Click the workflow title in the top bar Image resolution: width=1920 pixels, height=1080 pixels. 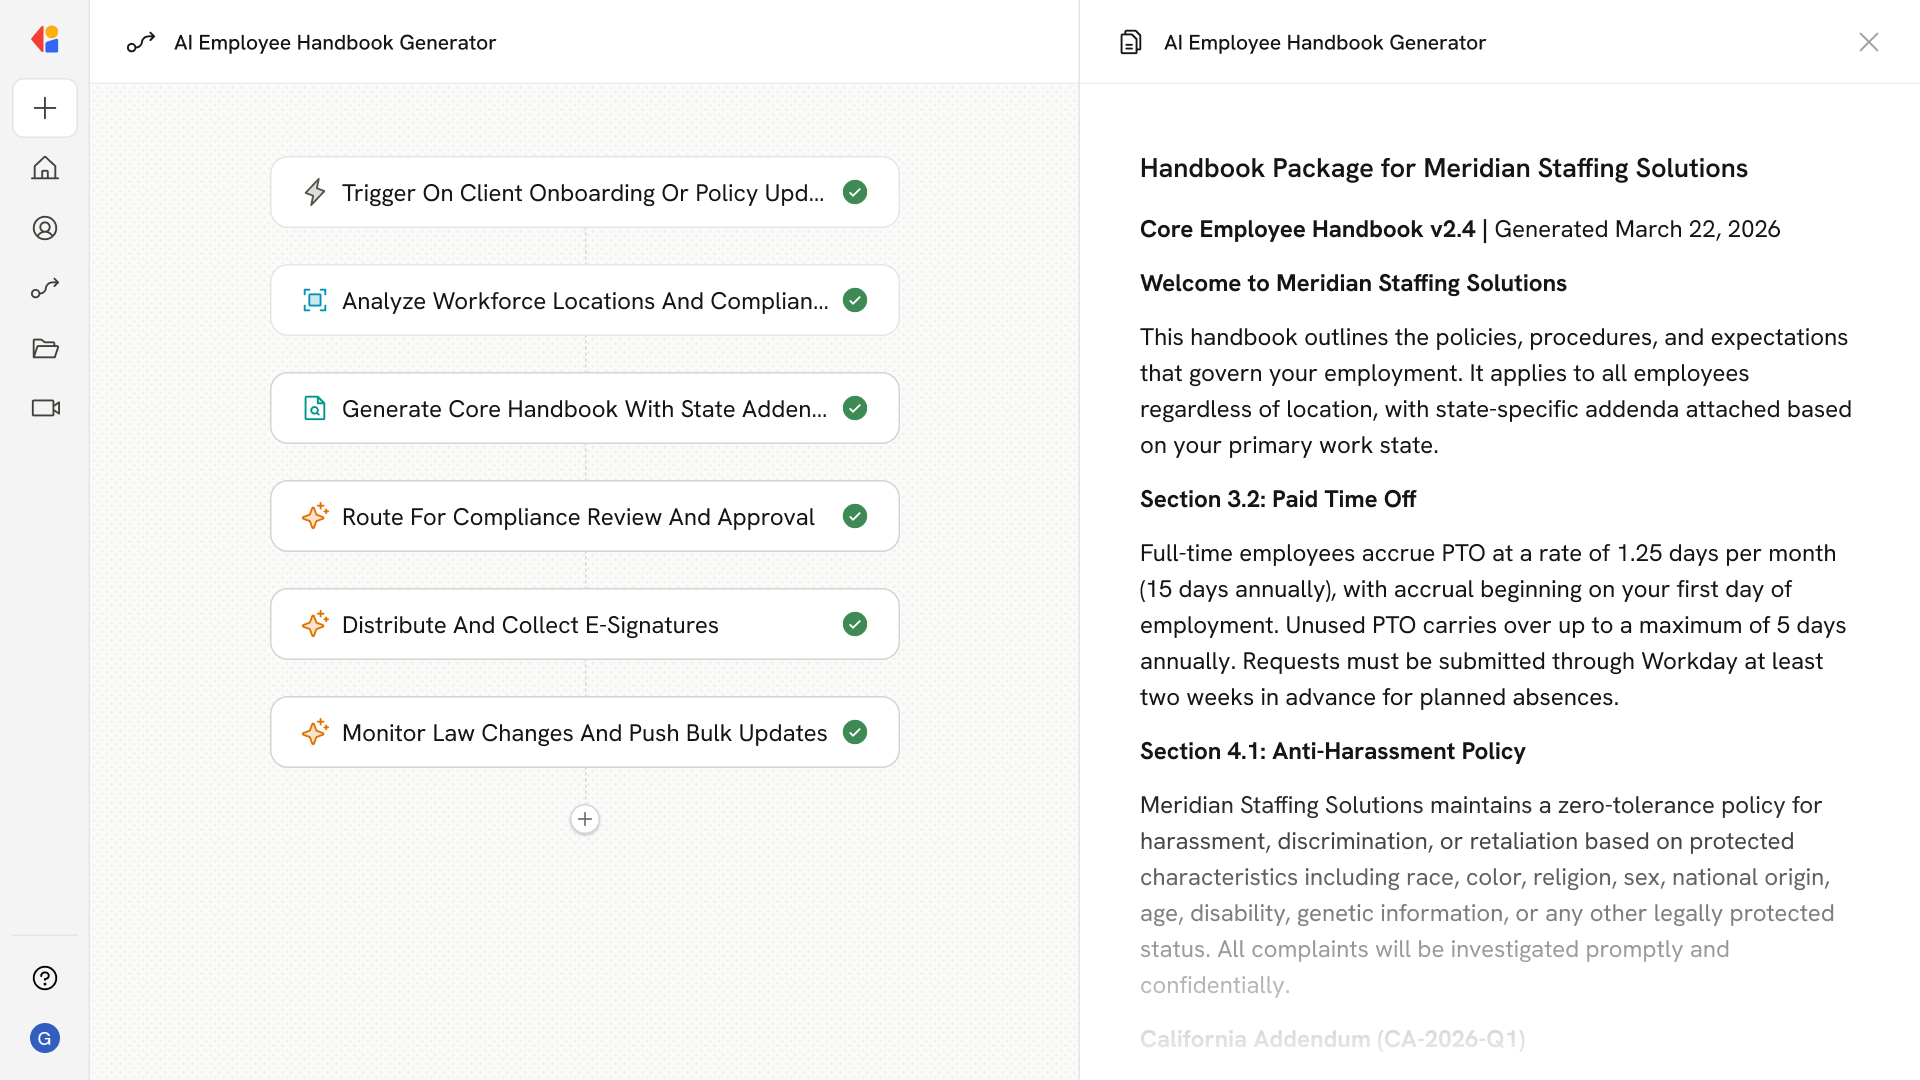[334, 42]
